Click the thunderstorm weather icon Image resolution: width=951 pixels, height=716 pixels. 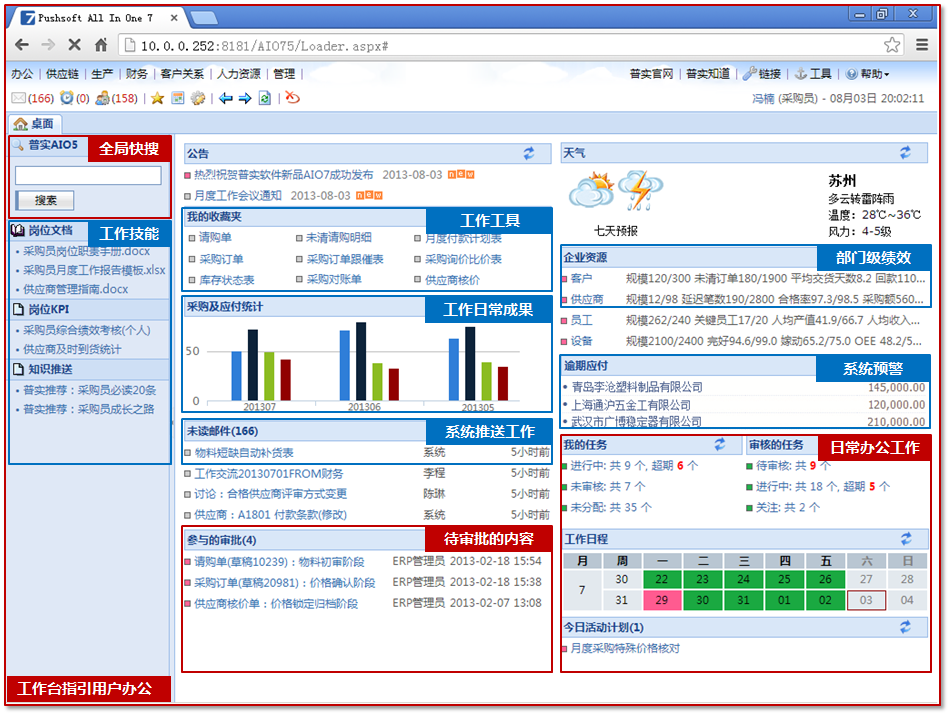(640, 190)
